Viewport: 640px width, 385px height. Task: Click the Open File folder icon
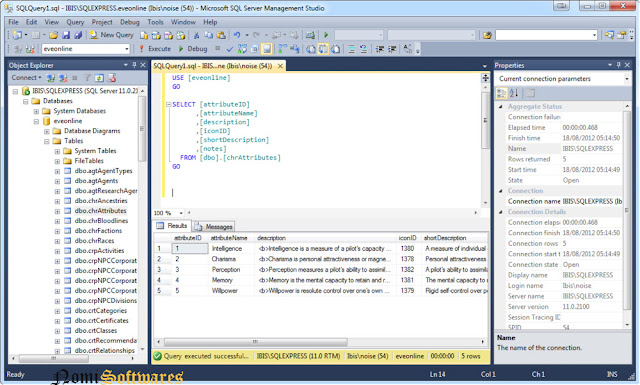[53, 35]
